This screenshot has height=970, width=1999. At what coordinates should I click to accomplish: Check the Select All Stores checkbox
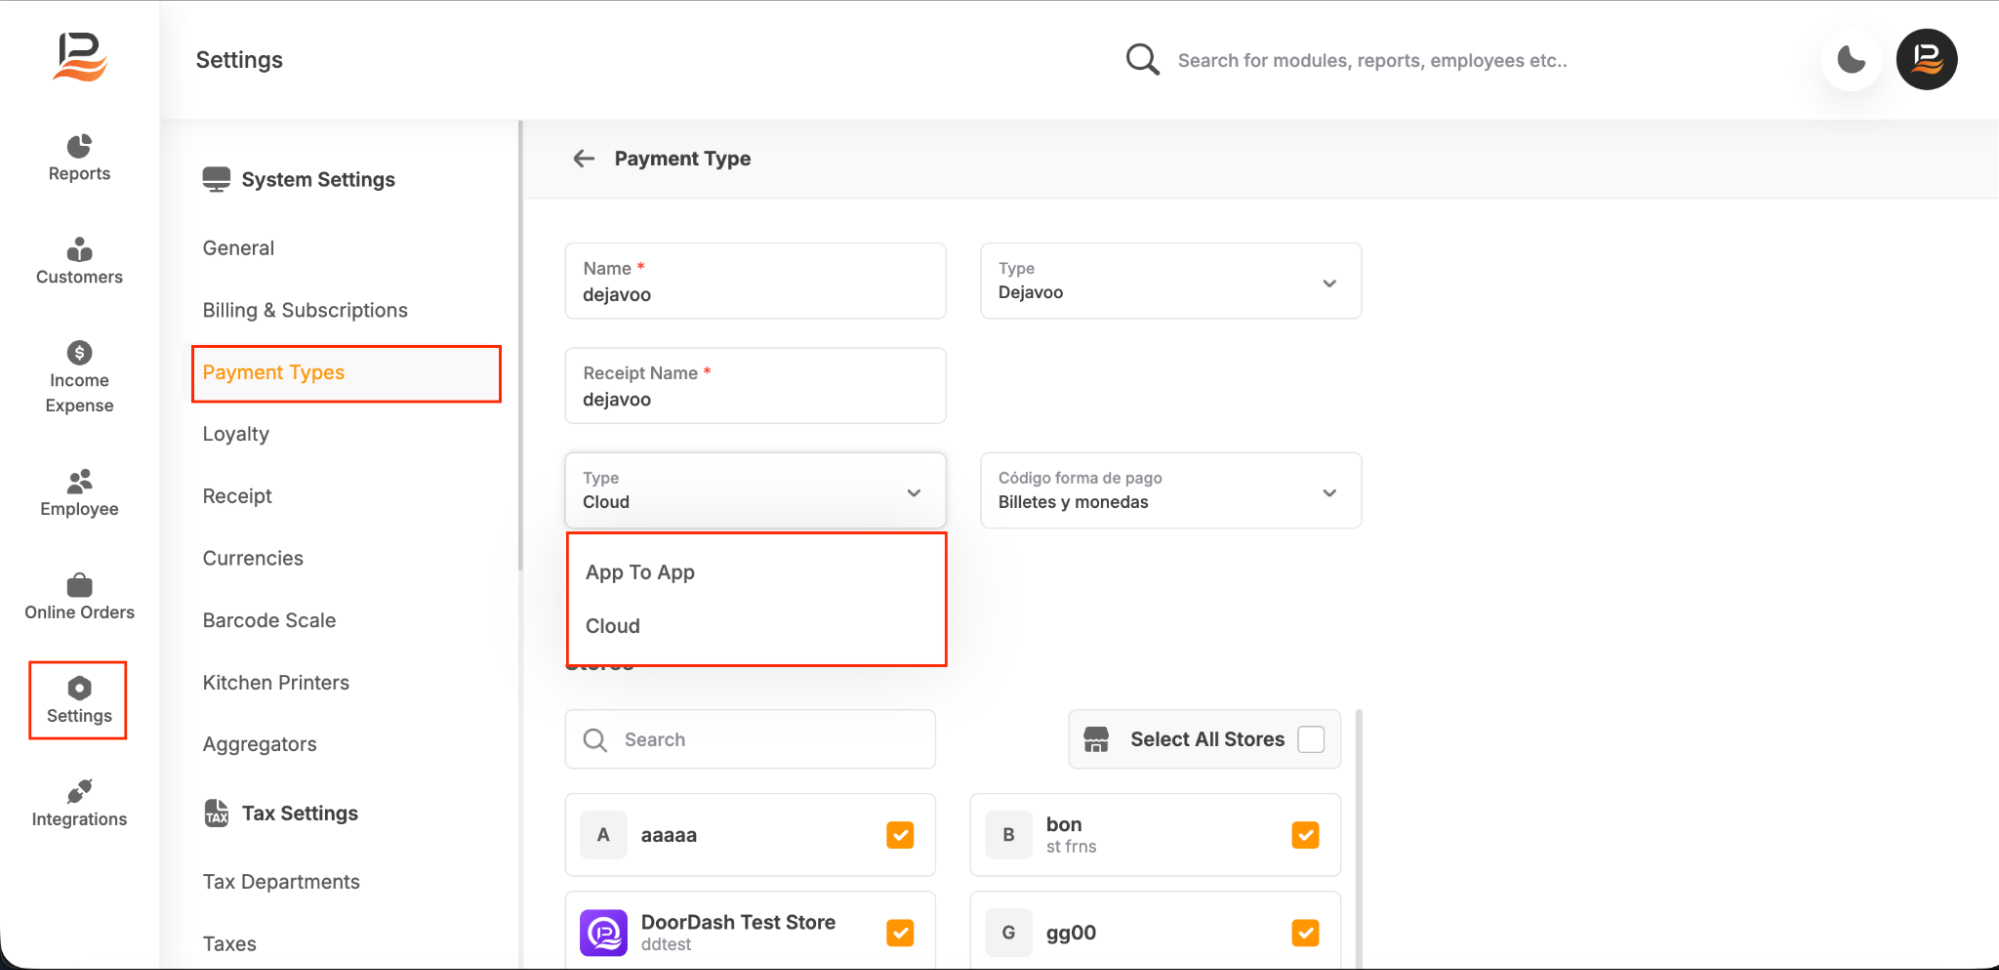pos(1310,739)
